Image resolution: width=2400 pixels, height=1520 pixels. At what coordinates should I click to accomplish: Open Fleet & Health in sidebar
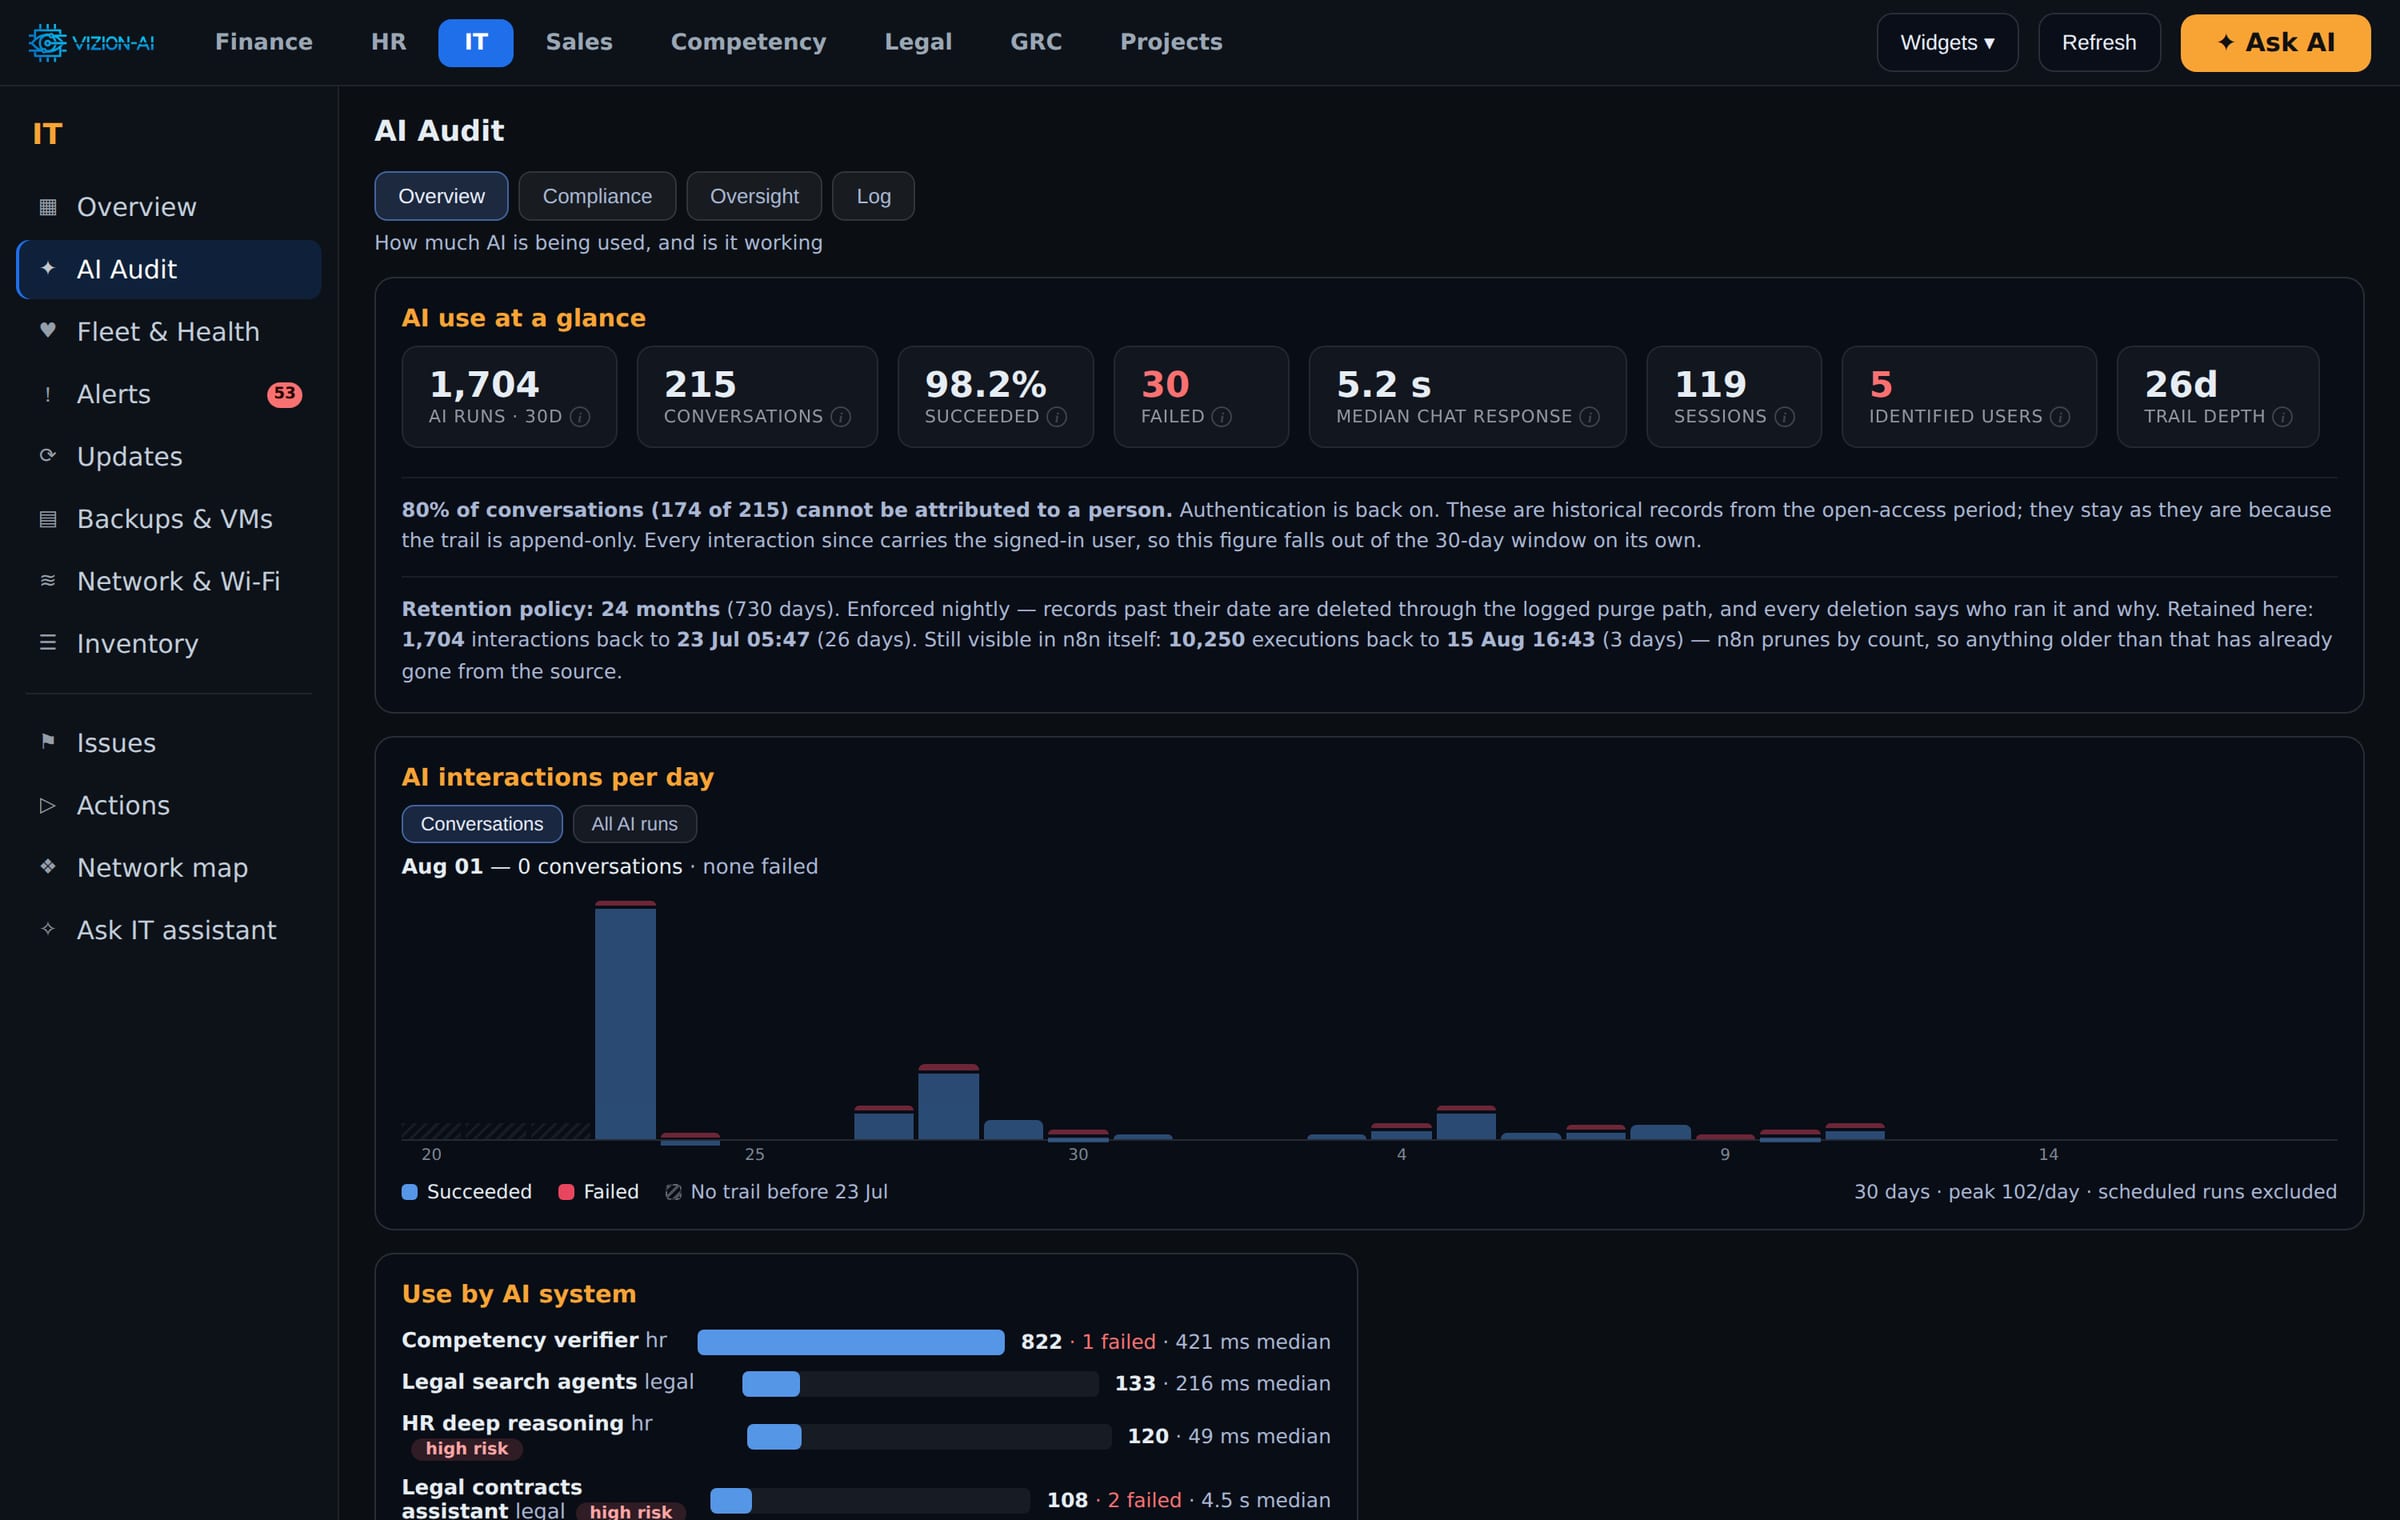pos(168,331)
